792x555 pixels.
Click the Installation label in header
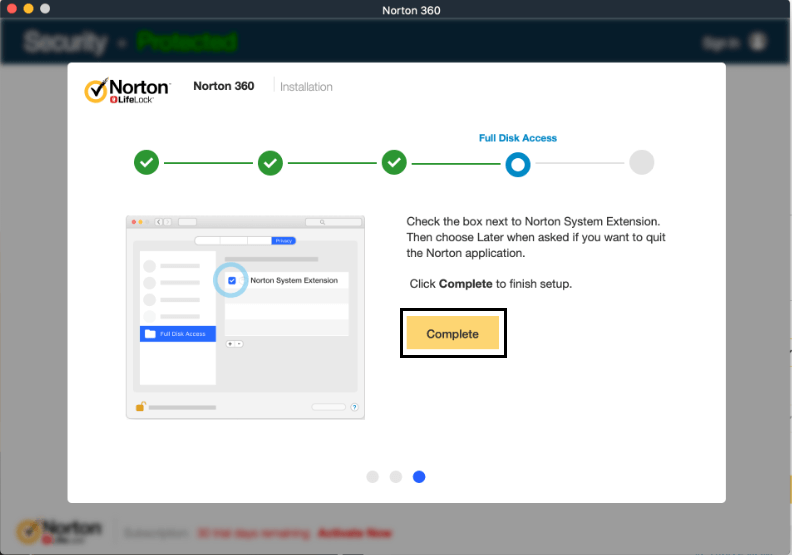pyautogui.click(x=306, y=87)
